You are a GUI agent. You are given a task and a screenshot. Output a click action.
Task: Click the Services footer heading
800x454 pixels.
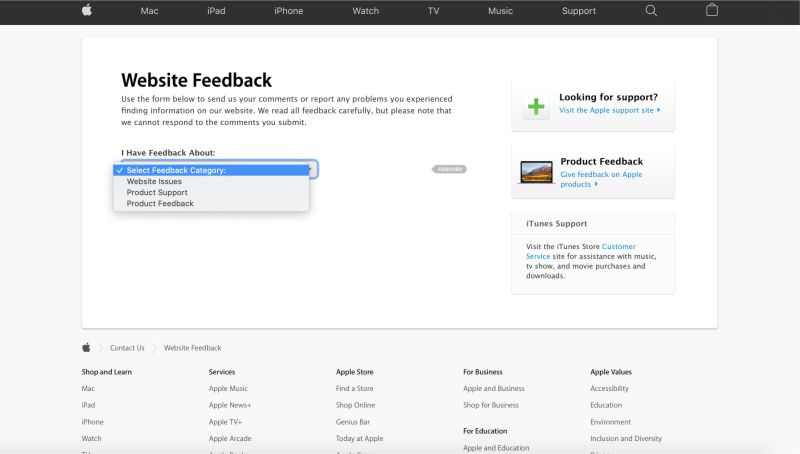pyautogui.click(x=222, y=372)
